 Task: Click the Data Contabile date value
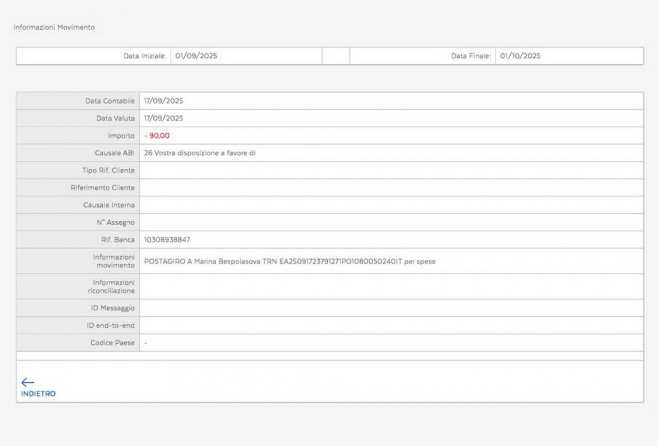pyautogui.click(x=164, y=100)
